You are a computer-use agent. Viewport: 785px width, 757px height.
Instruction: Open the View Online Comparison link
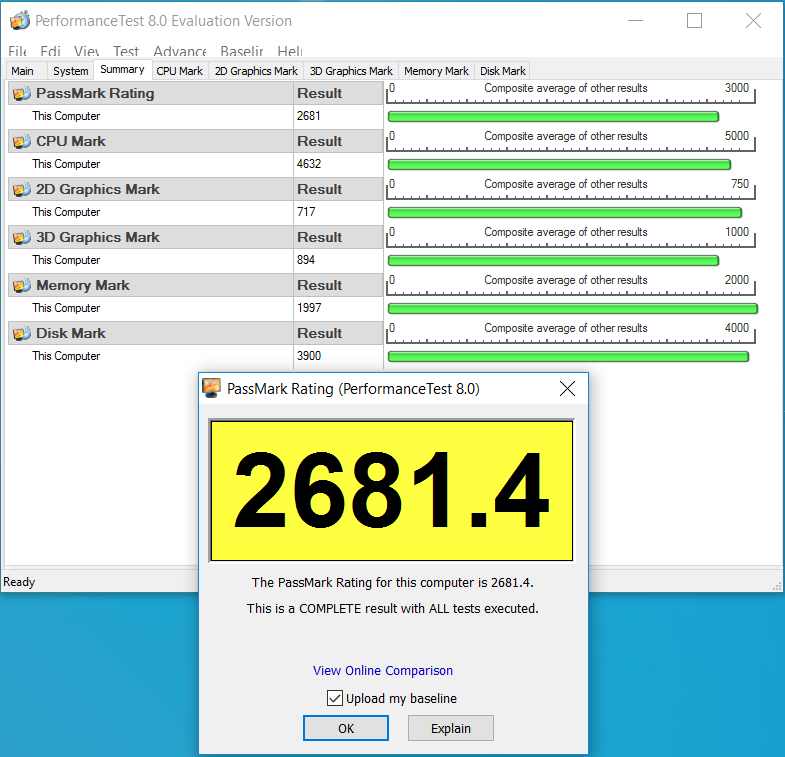point(382,670)
